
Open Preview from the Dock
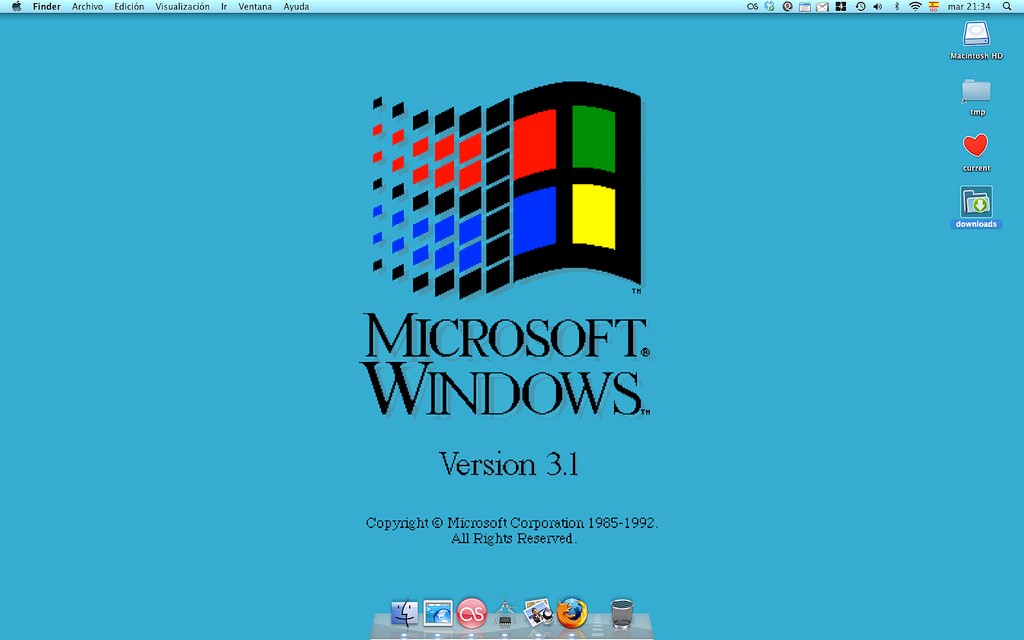539,613
